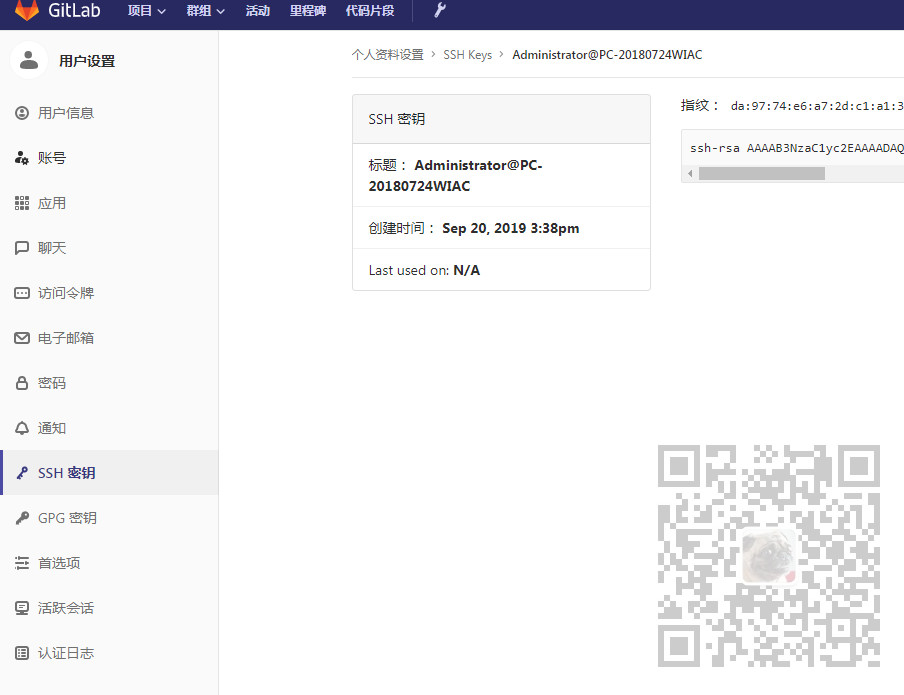Click the SSH Keys breadcrumb link
Image resolution: width=904 pixels, height=695 pixels.
[x=468, y=55]
